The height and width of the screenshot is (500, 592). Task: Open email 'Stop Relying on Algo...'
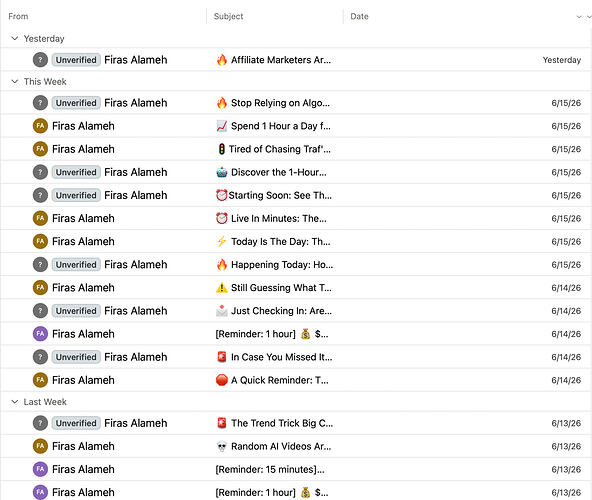coord(296,103)
